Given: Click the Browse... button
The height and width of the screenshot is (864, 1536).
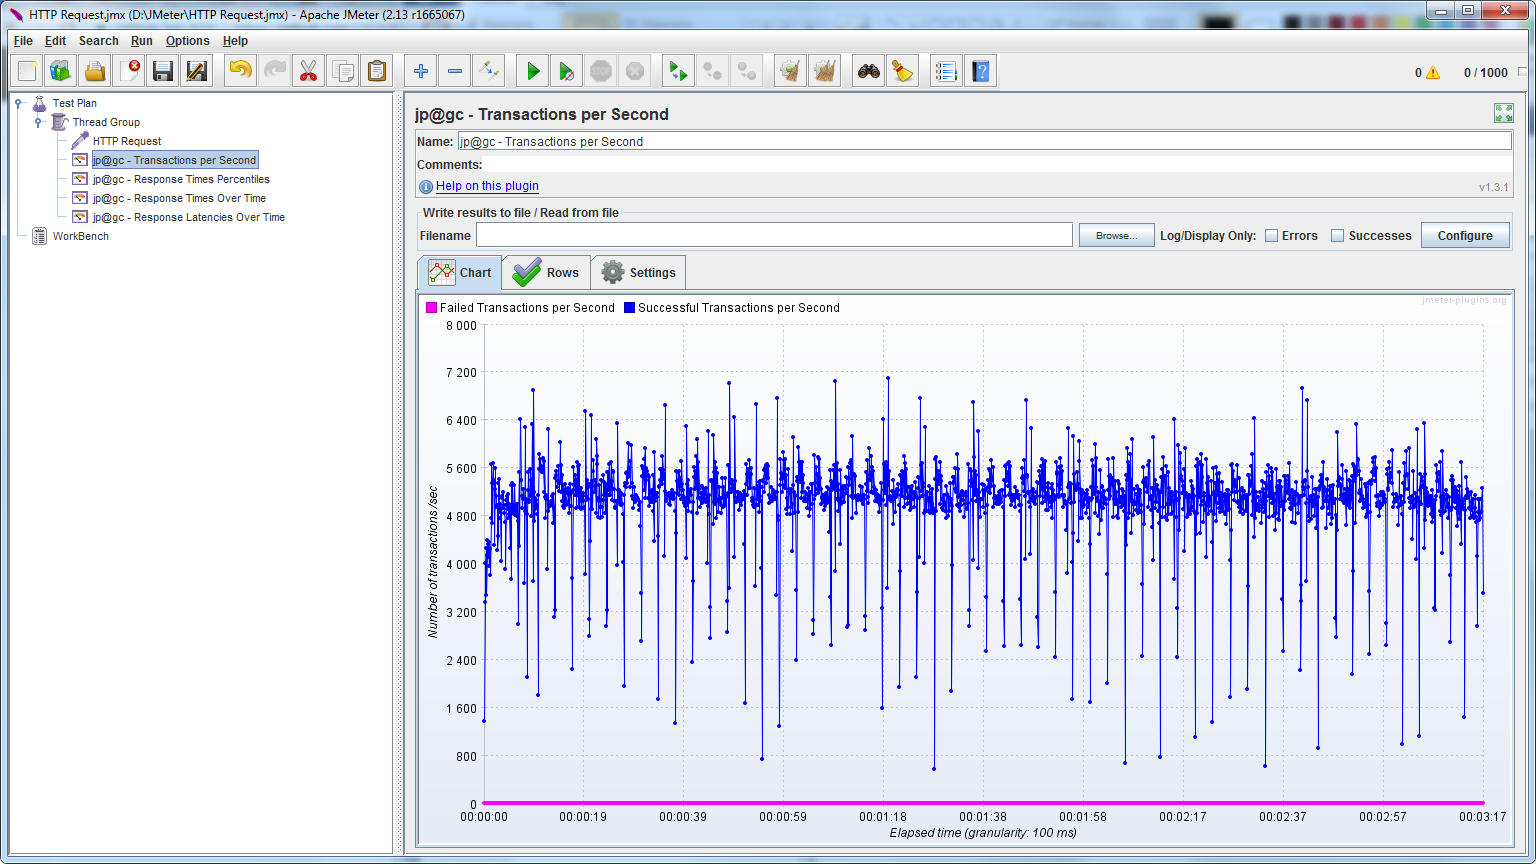Looking at the screenshot, I should (x=1117, y=236).
